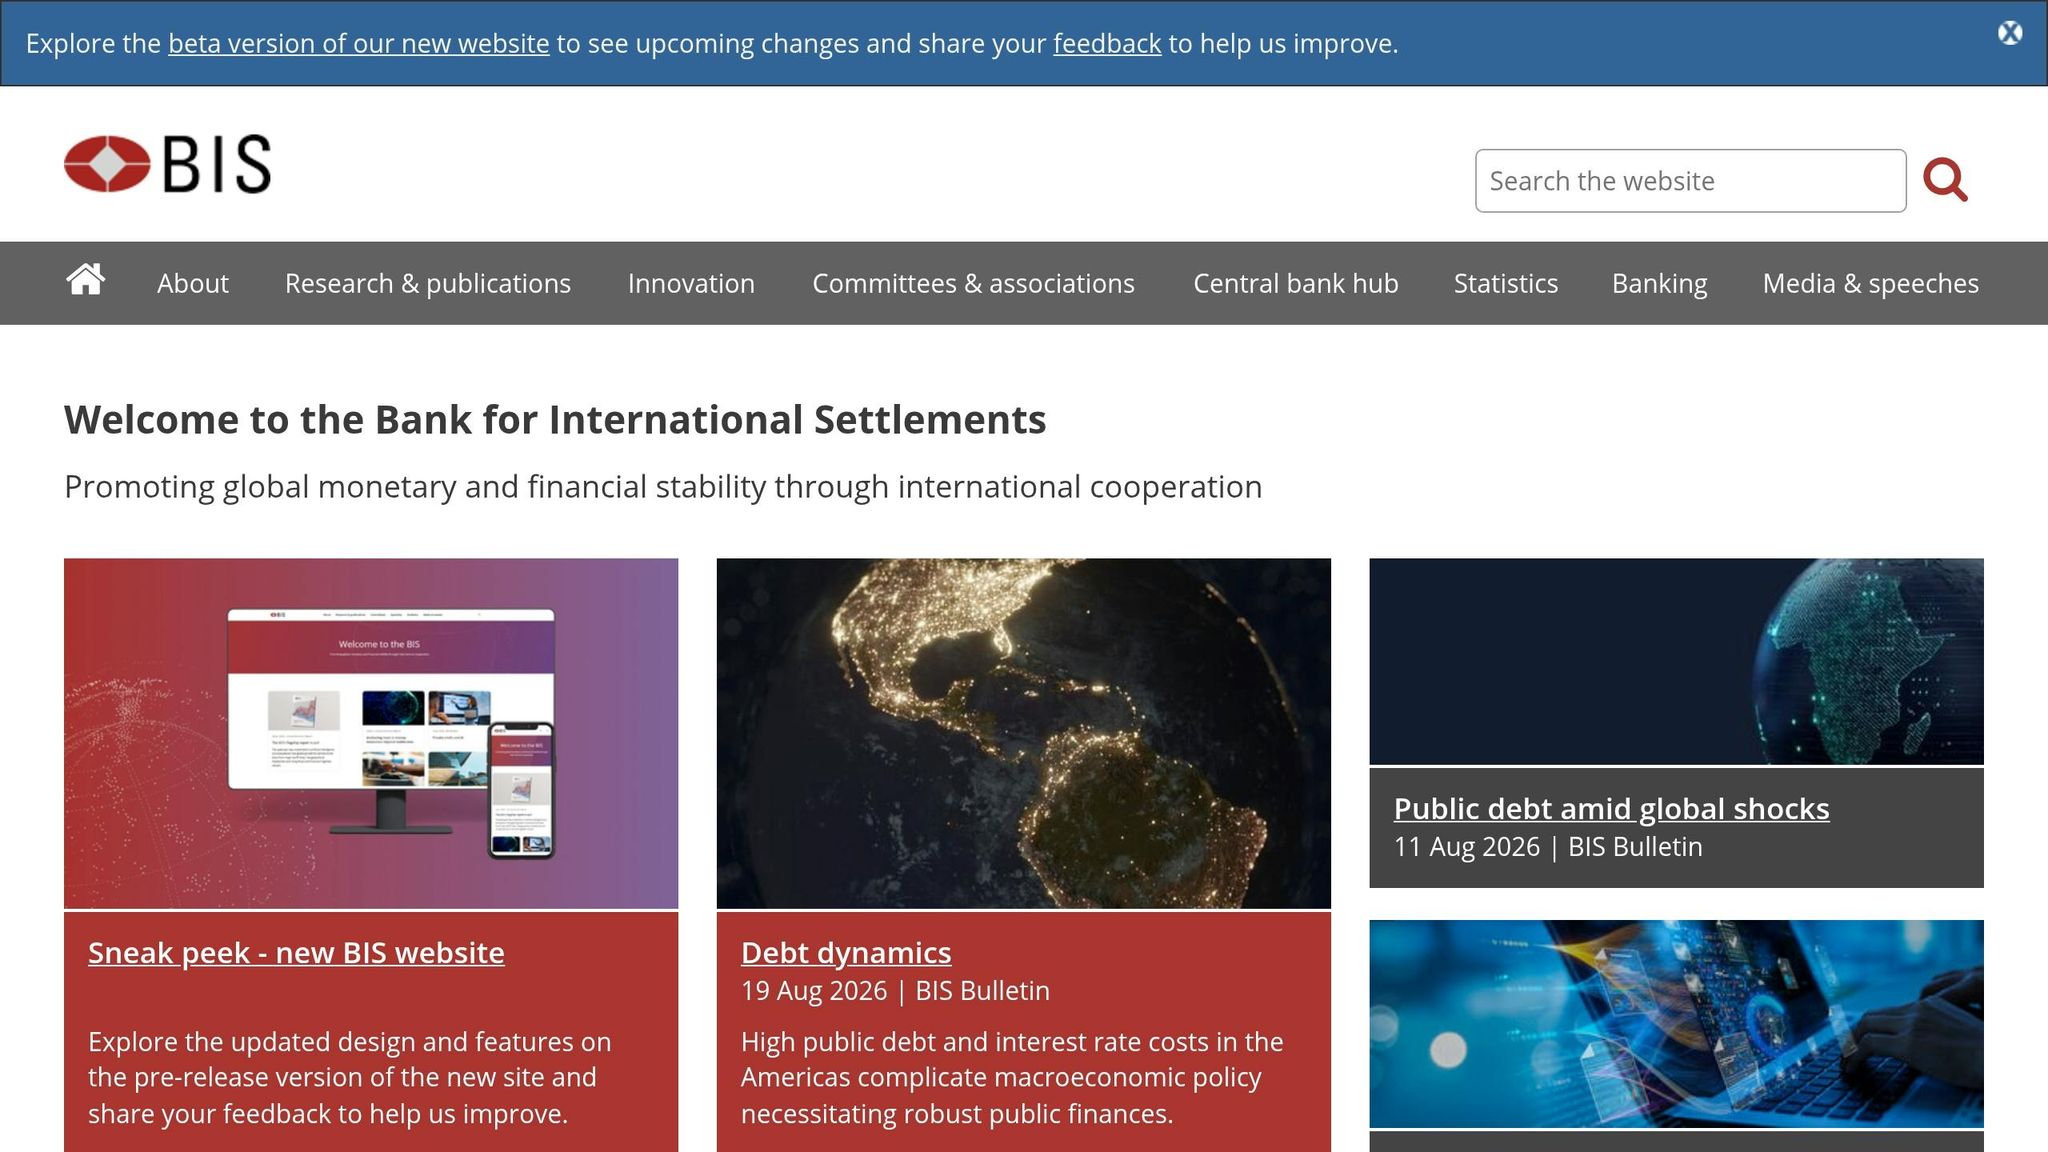Screen dimensions: 2048x1152
Task: Click the Welcome to the Bank heading
Action: click(555, 420)
